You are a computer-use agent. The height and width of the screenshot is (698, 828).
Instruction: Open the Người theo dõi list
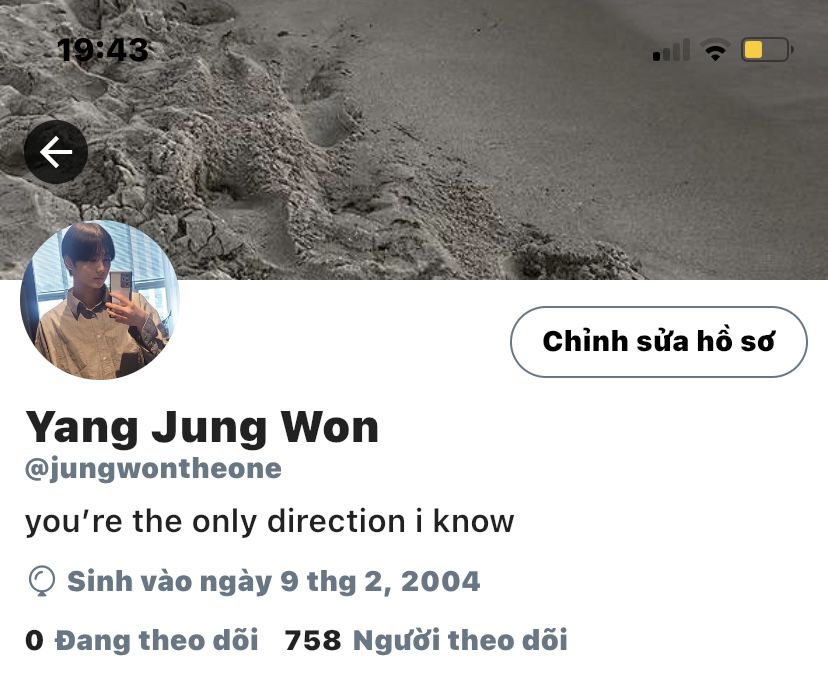tap(460, 640)
